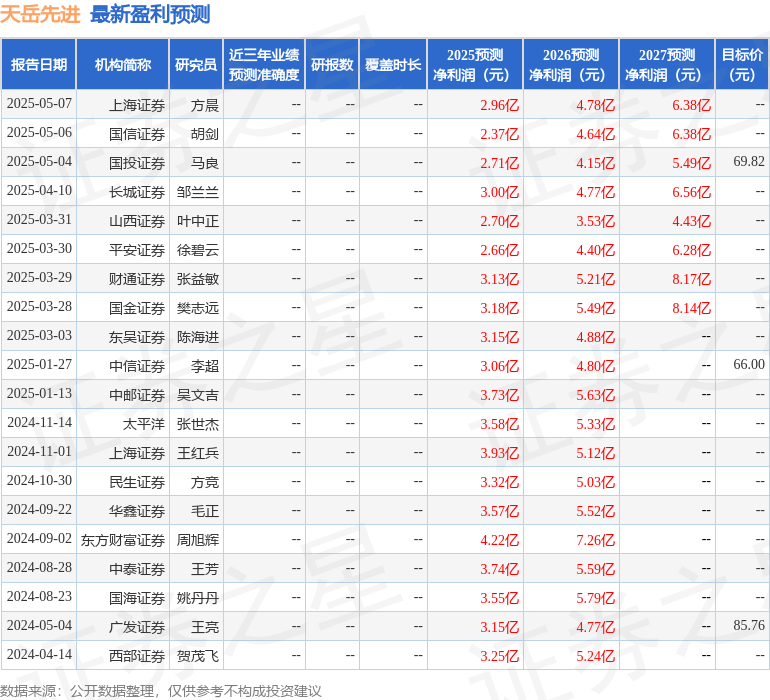Click the 2026预测净利润 column header

pyautogui.click(x=571, y=64)
